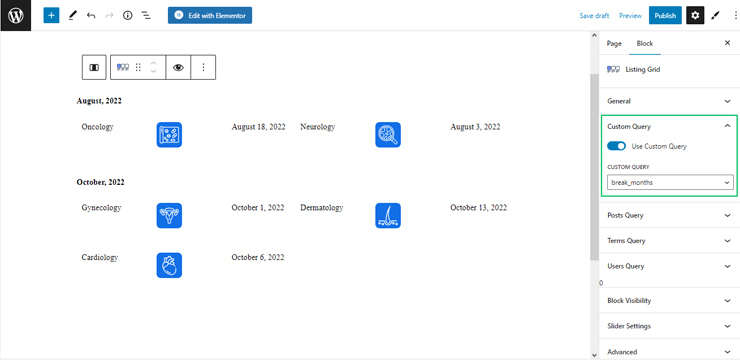
Task: Click the August 3, 2022 date
Action: (x=475, y=127)
